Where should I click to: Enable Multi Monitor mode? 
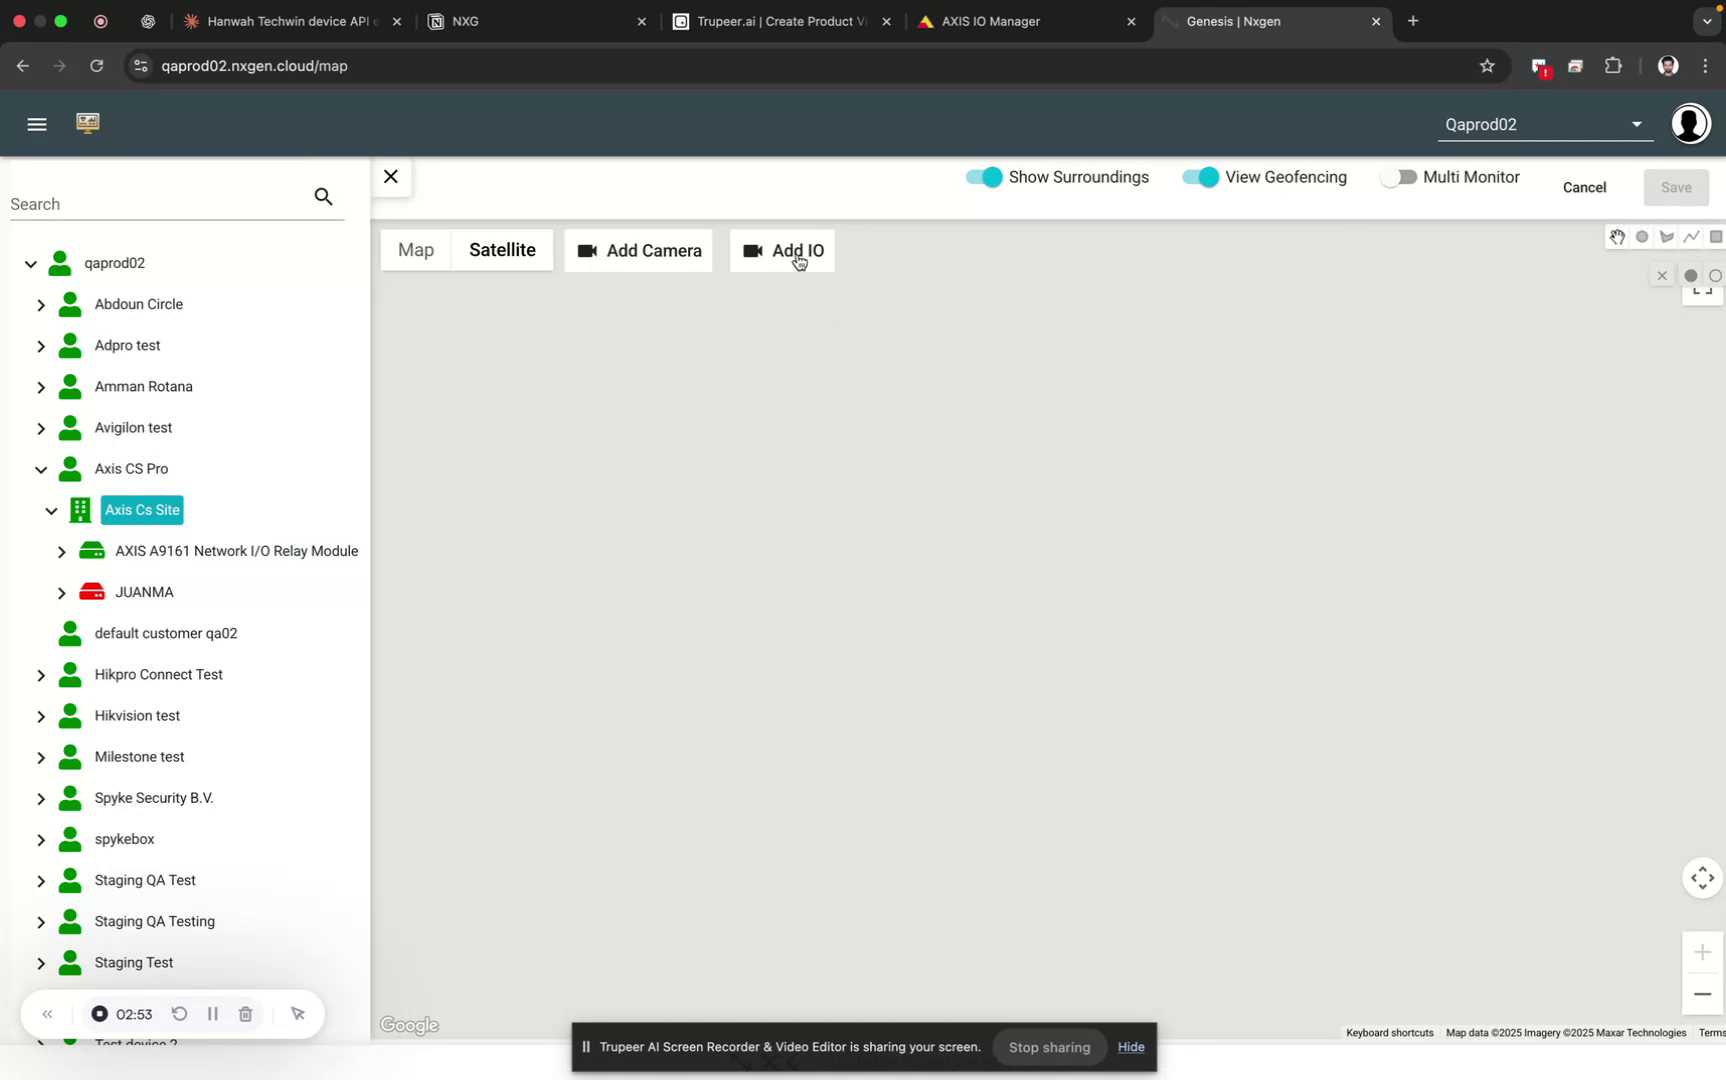(x=1400, y=176)
